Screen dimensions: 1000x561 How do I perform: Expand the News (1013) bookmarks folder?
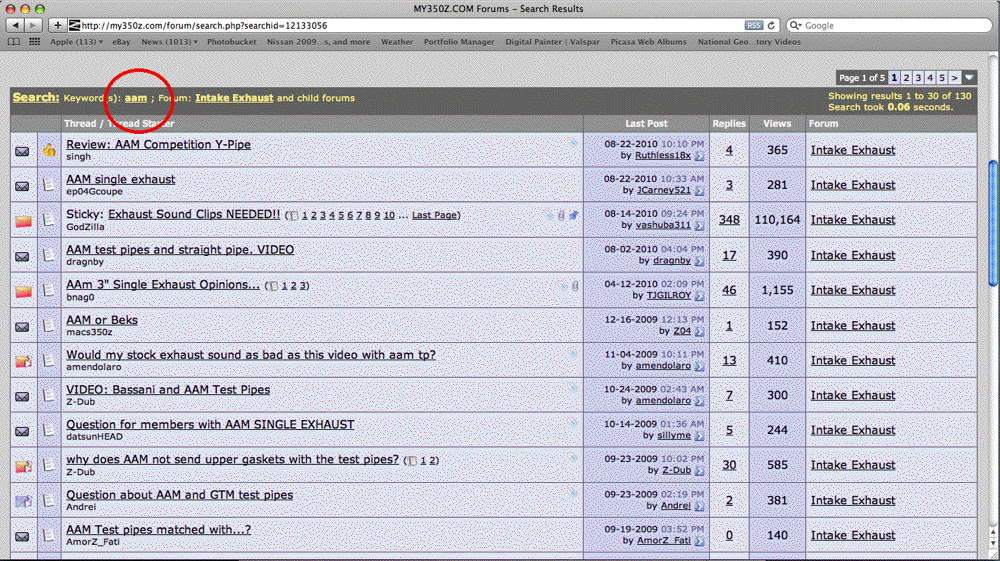(x=169, y=42)
